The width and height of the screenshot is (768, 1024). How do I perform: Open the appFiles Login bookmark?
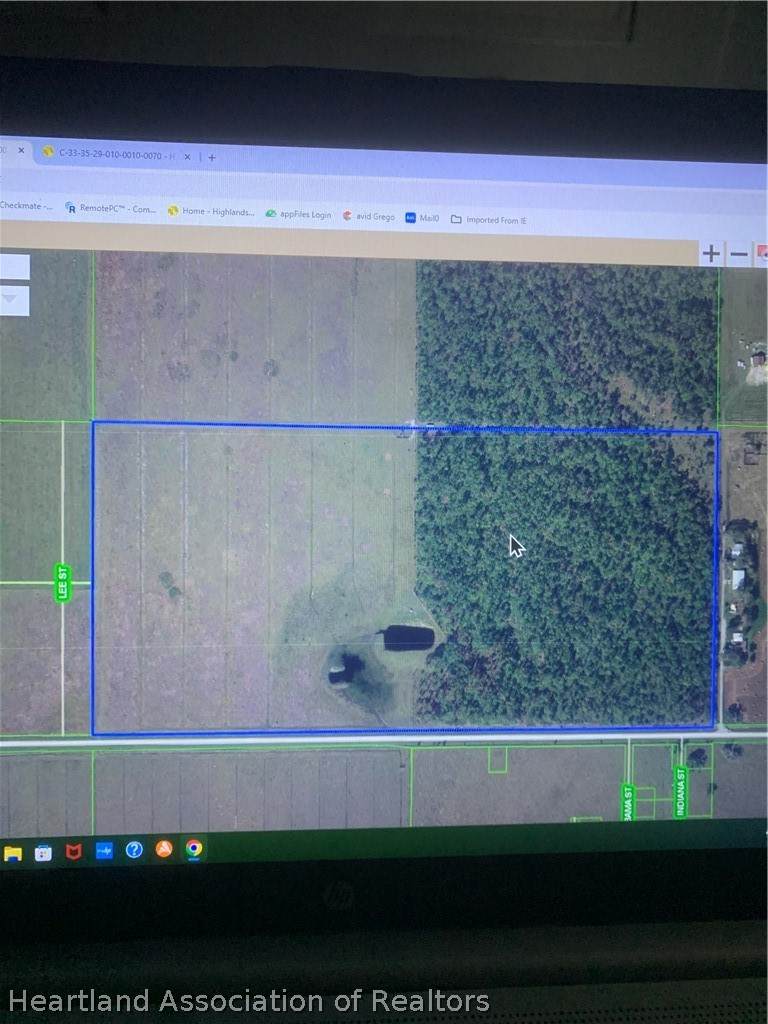coord(298,214)
